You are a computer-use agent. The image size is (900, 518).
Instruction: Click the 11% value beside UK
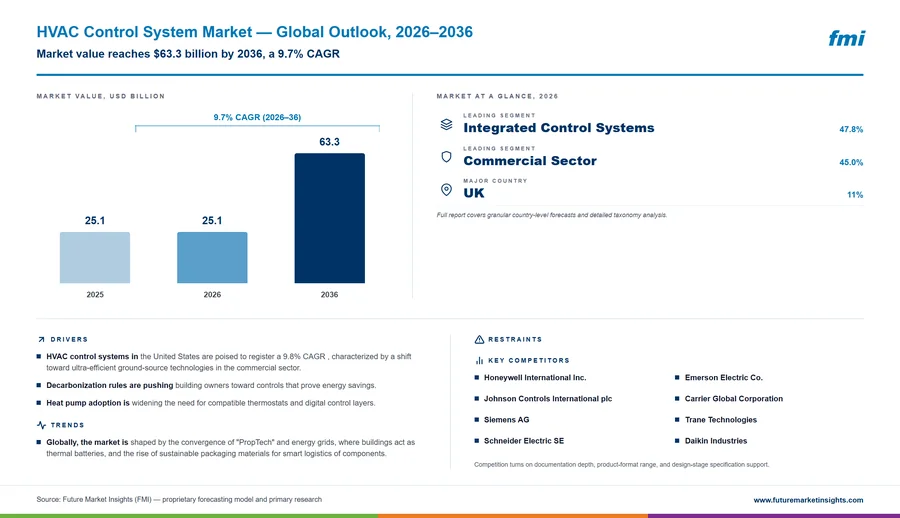[855, 195]
